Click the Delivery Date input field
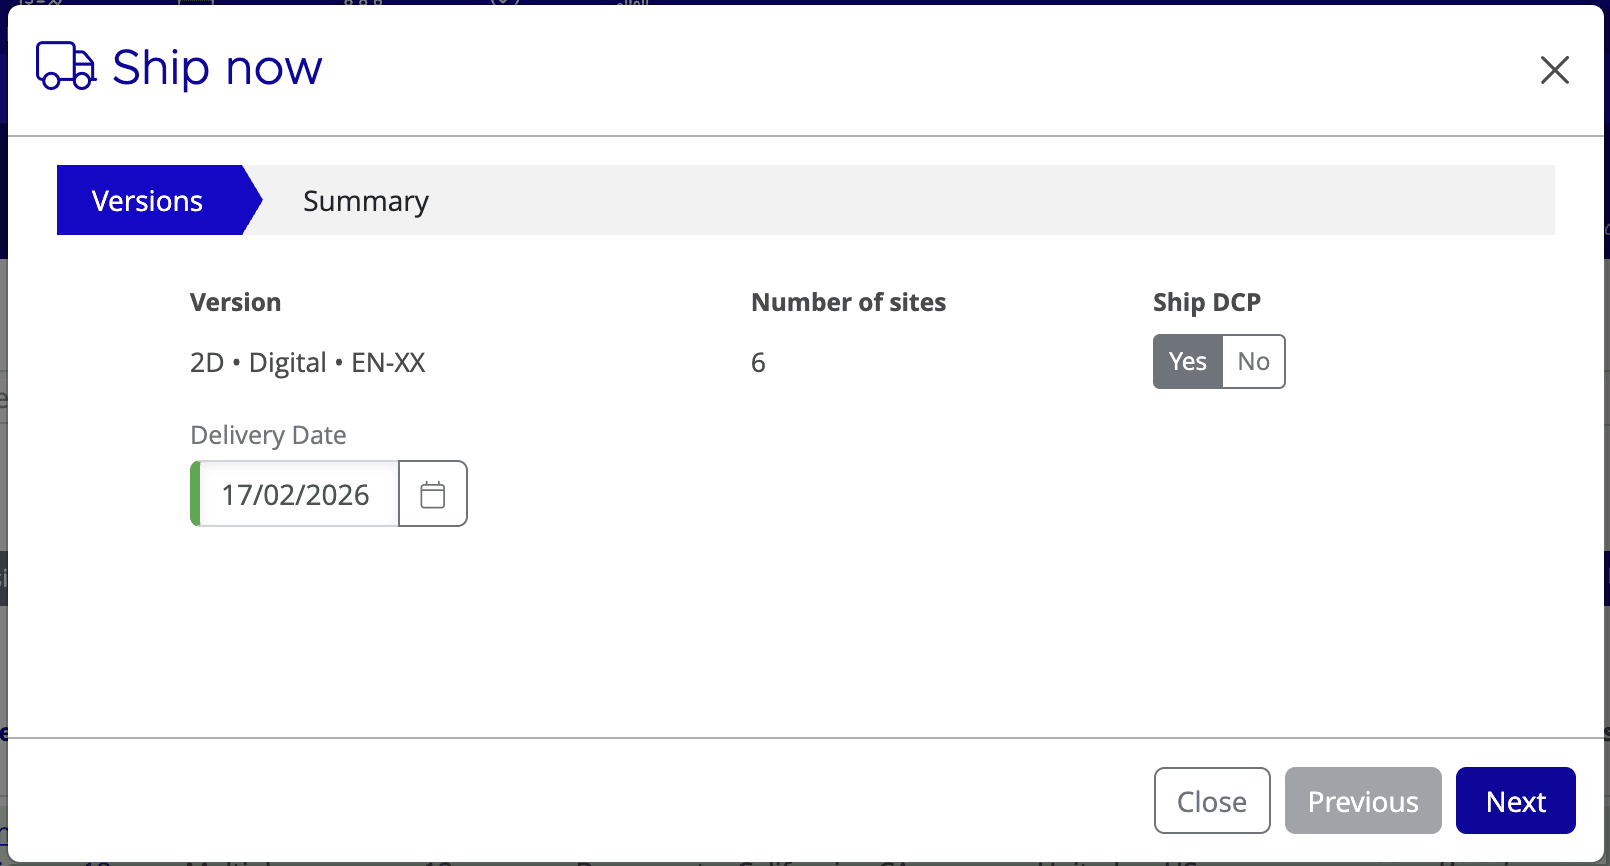1610x866 pixels. tap(296, 493)
